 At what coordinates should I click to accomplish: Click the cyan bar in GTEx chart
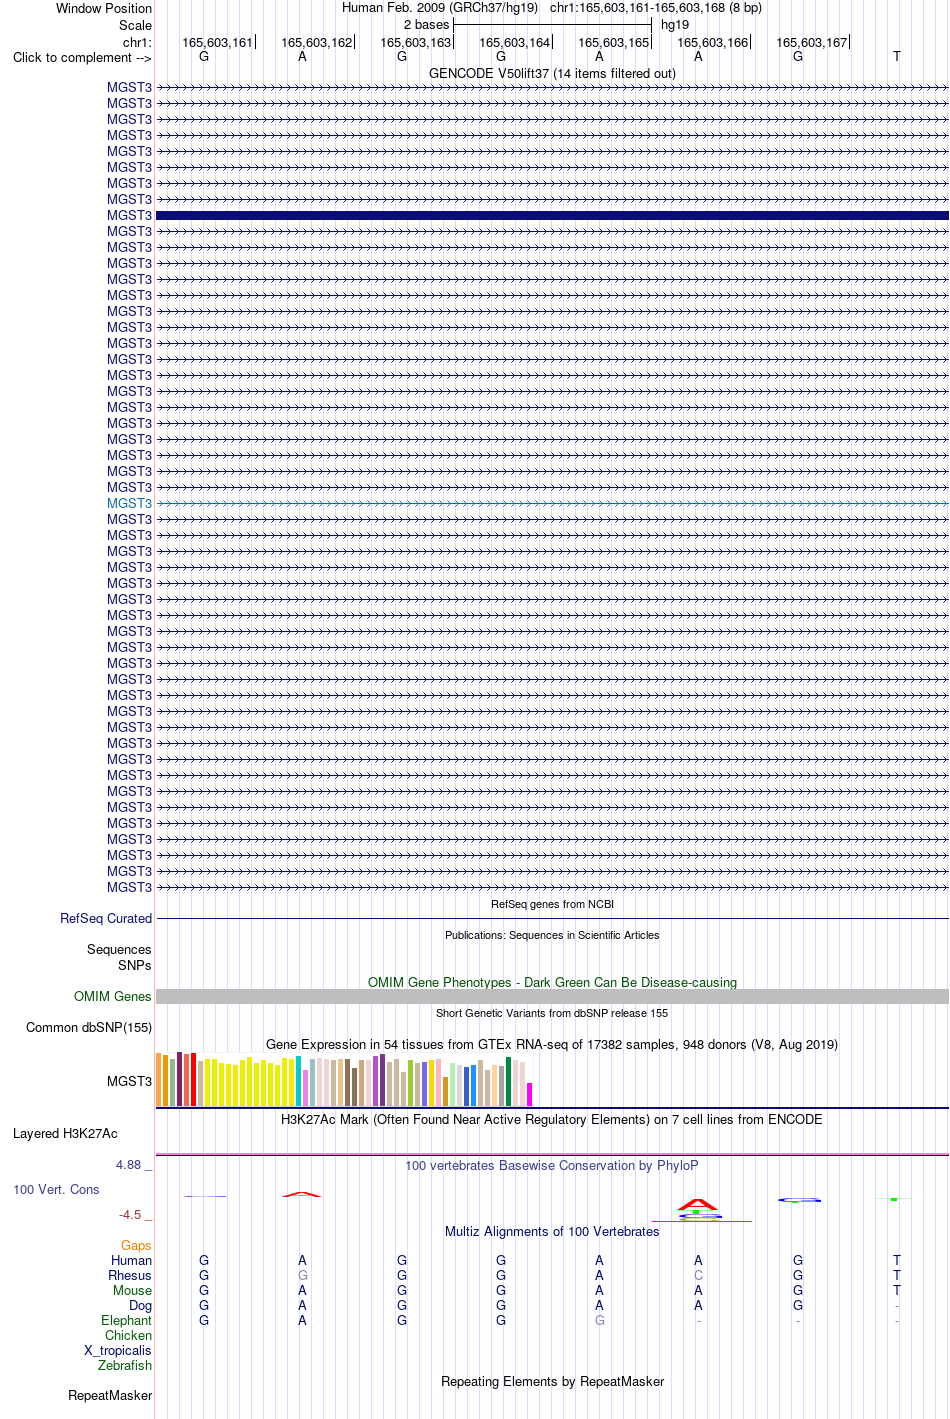point(299,1081)
